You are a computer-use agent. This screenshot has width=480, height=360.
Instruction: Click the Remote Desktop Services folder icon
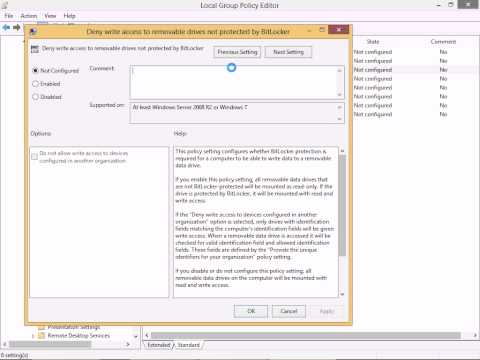[x=41, y=336]
